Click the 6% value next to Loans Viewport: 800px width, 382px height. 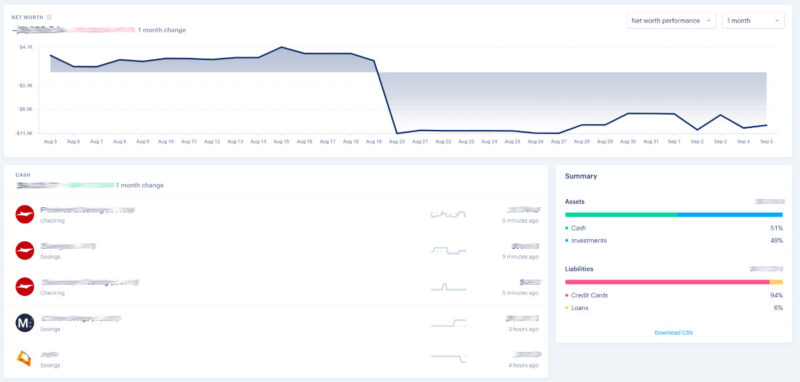[779, 308]
